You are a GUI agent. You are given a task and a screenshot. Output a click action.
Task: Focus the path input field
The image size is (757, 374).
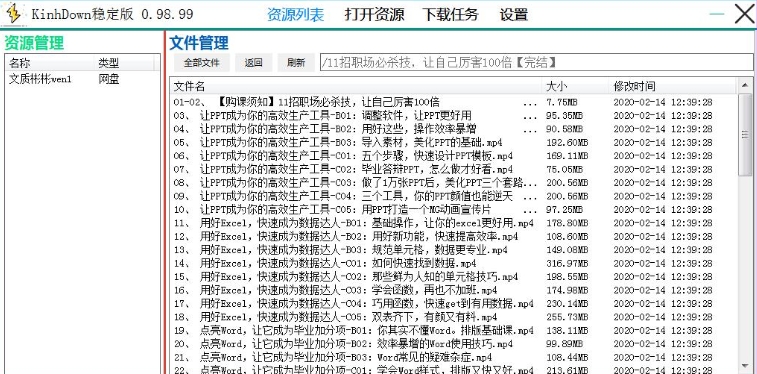pos(536,62)
